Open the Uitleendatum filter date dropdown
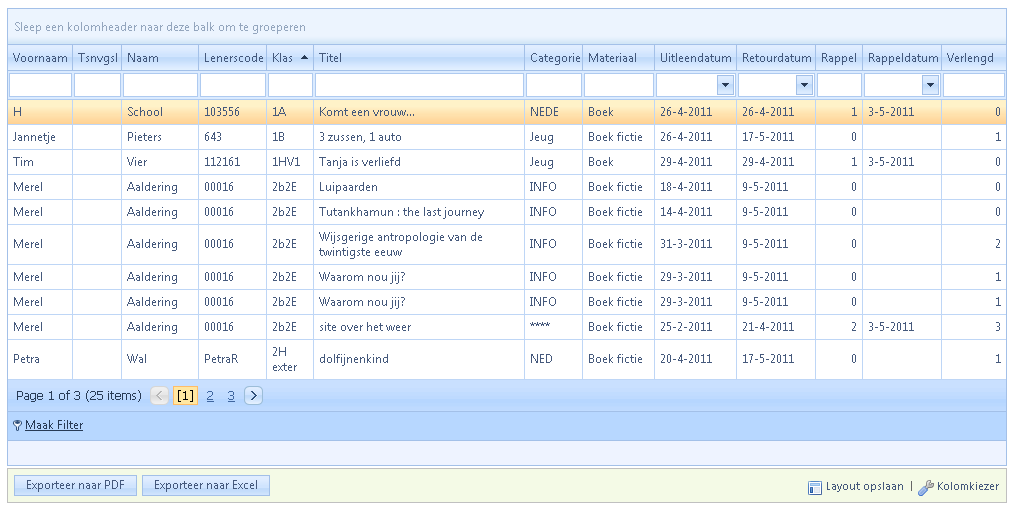 click(725, 86)
